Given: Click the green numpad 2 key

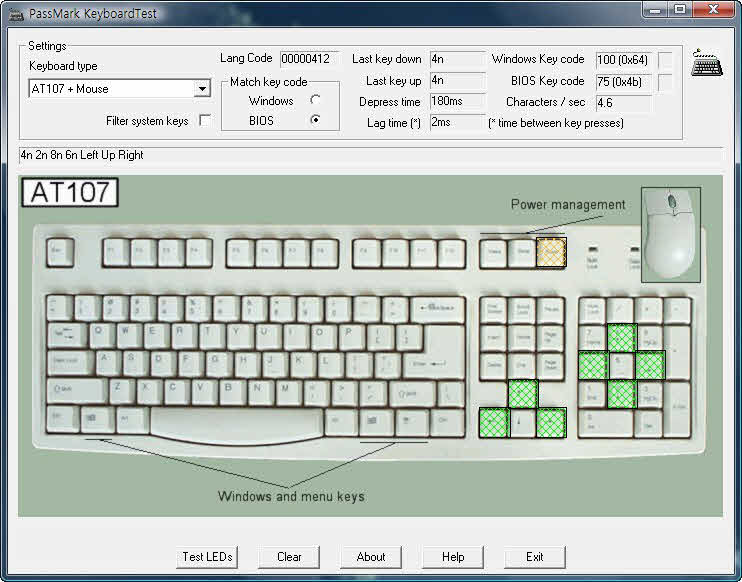Looking at the screenshot, I should coord(622,394).
